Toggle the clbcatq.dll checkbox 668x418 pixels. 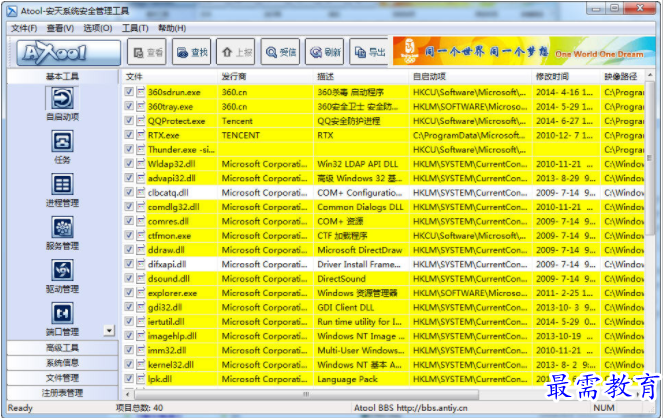click(x=129, y=192)
